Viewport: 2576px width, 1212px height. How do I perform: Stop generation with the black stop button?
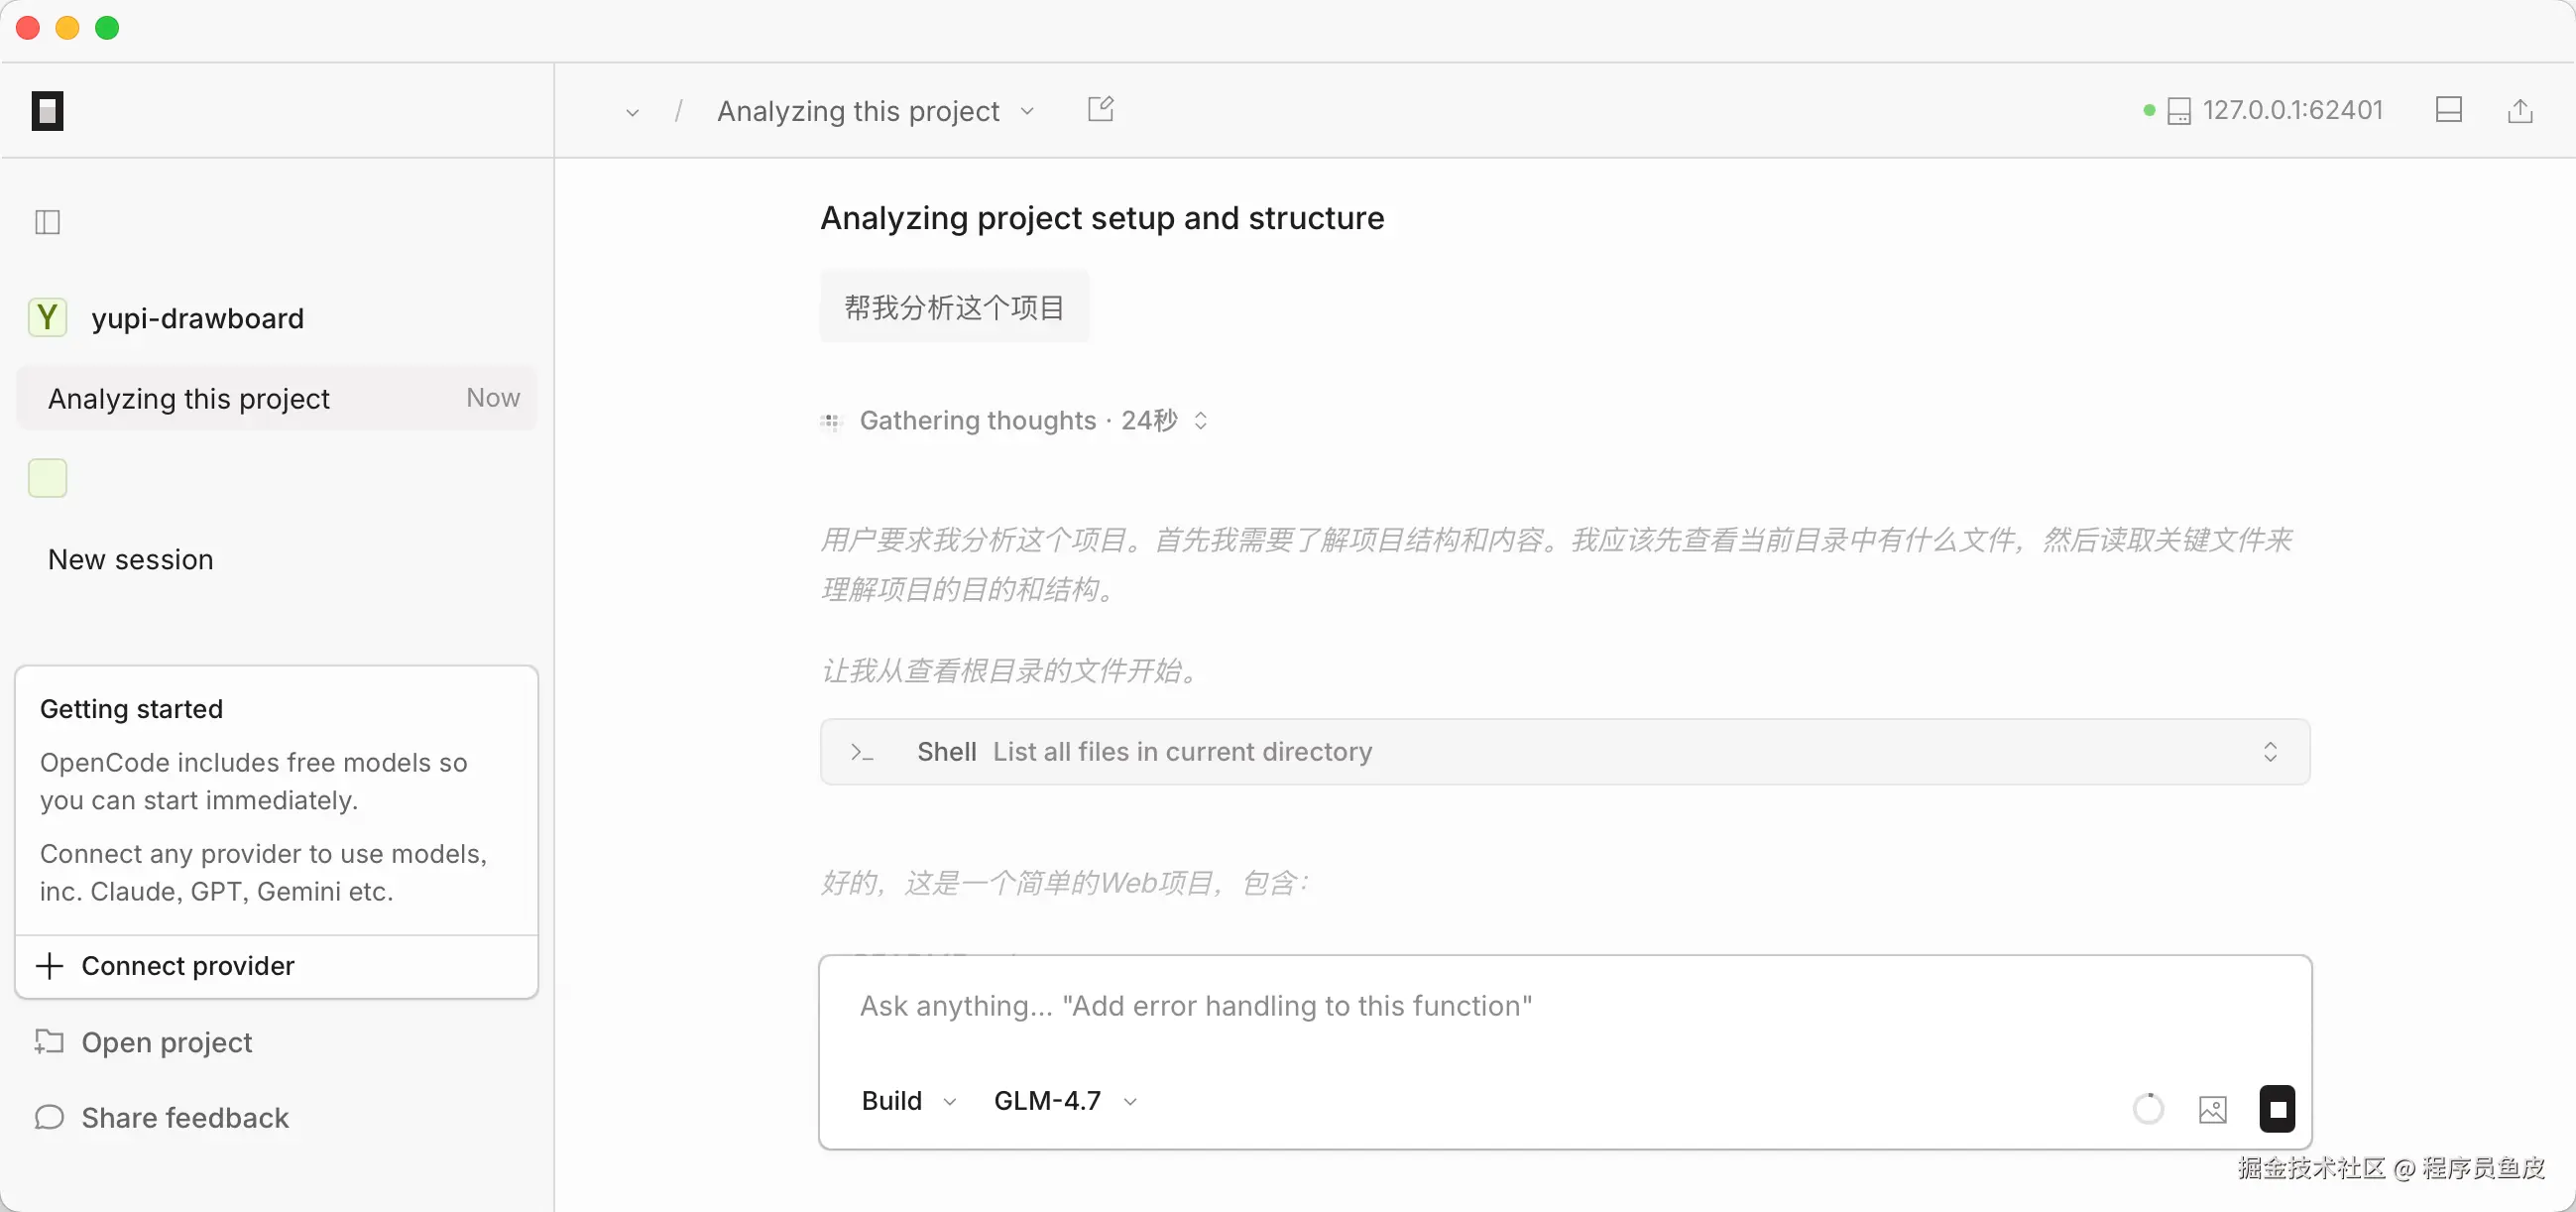click(x=2277, y=1108)
